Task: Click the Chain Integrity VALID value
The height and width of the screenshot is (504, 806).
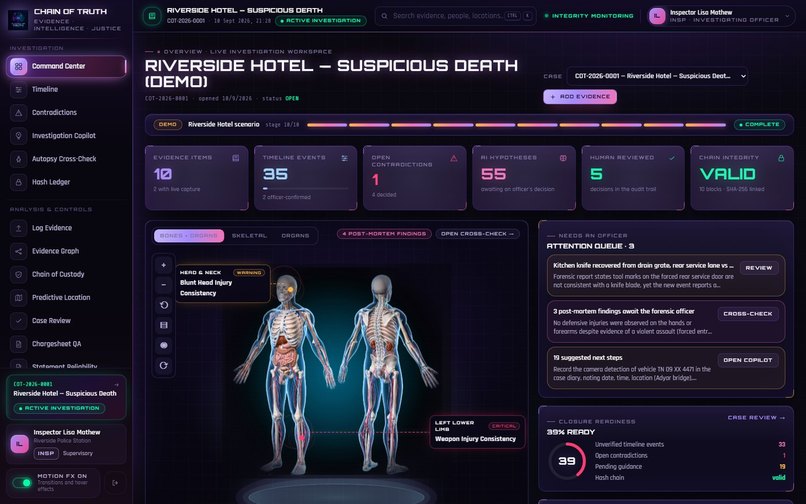Action: coord(727,174)
